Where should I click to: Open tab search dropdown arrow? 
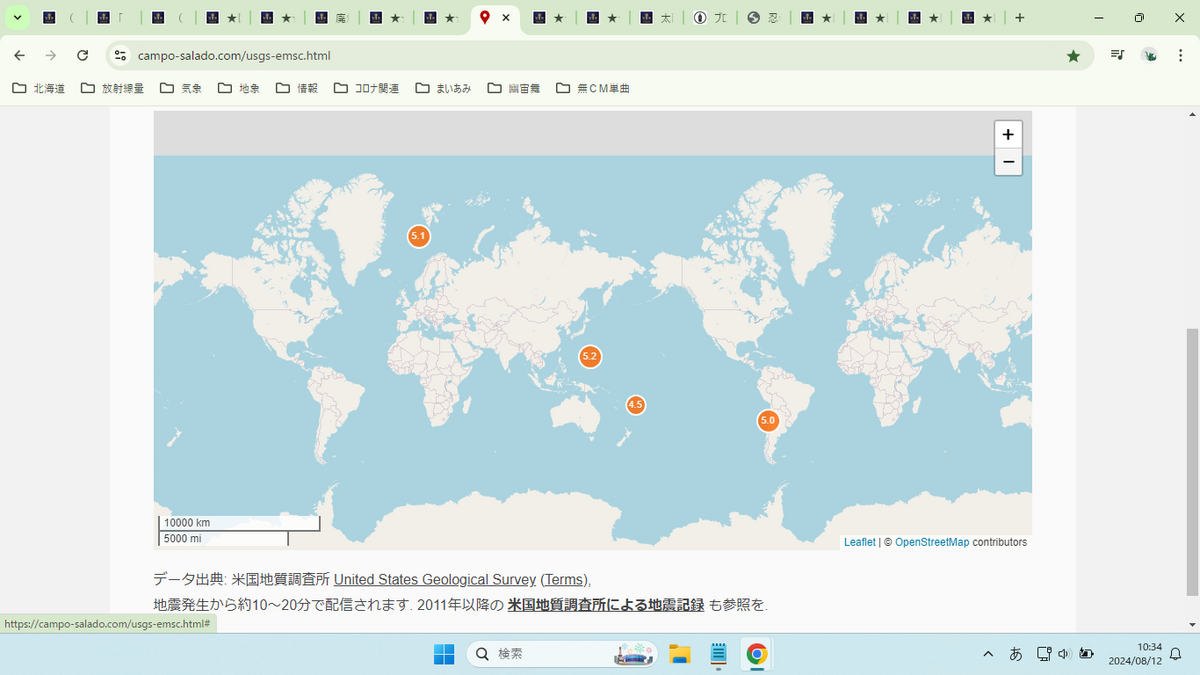[x=17, y=18]
